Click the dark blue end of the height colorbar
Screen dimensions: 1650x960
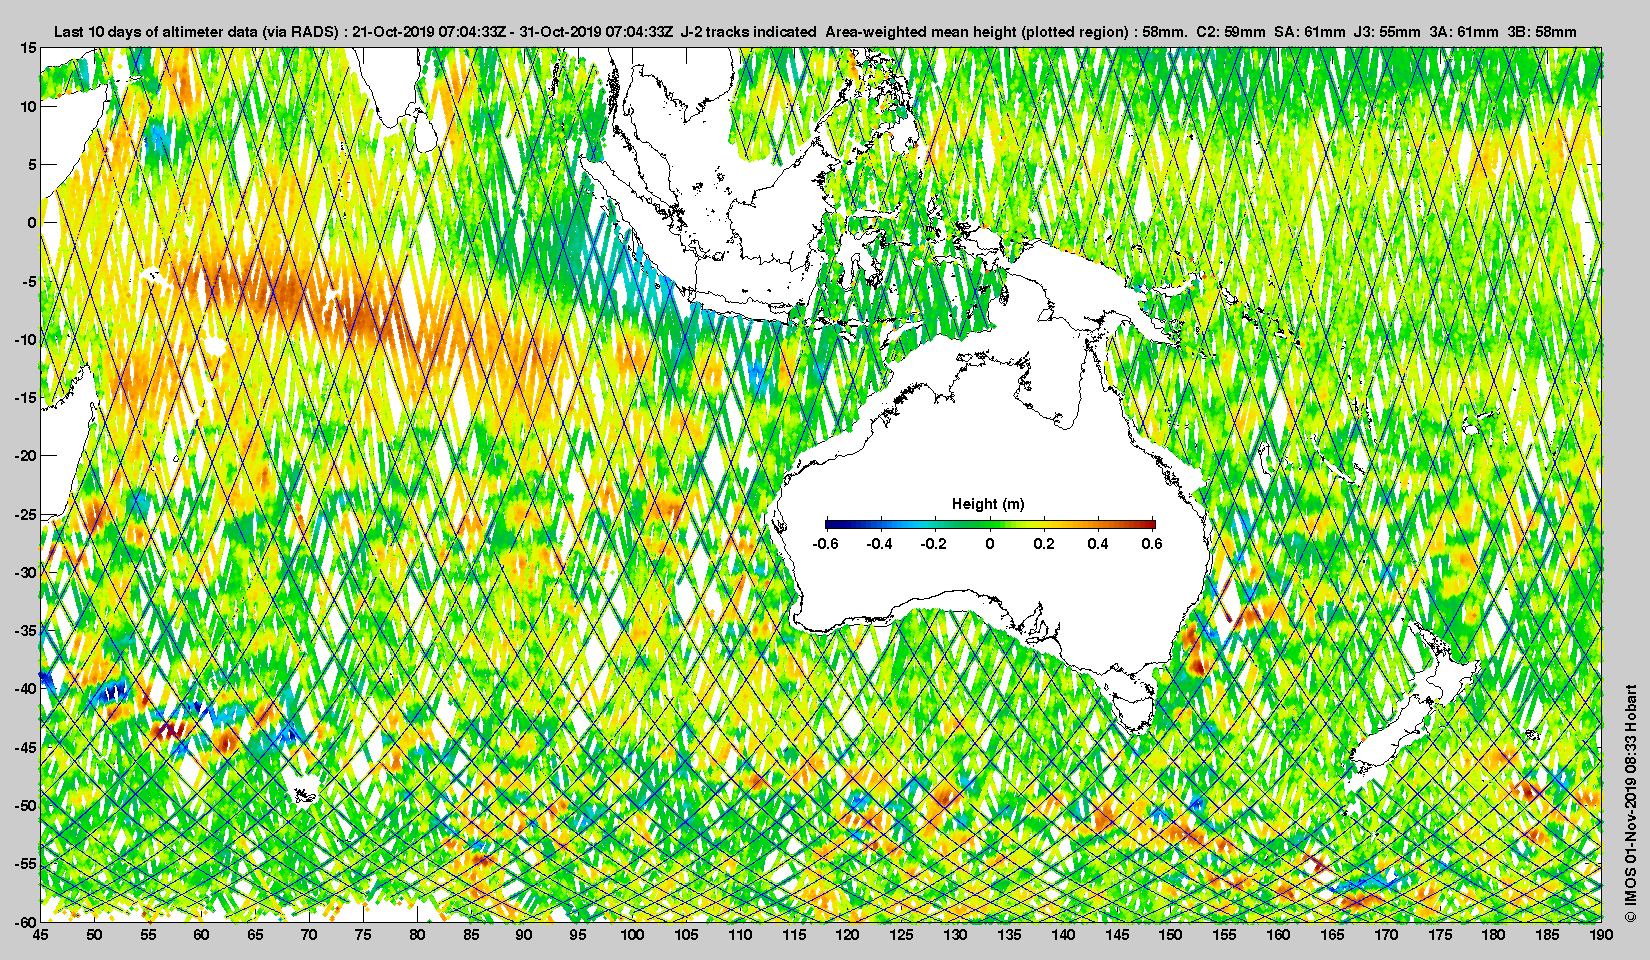(x=832, y=524)
